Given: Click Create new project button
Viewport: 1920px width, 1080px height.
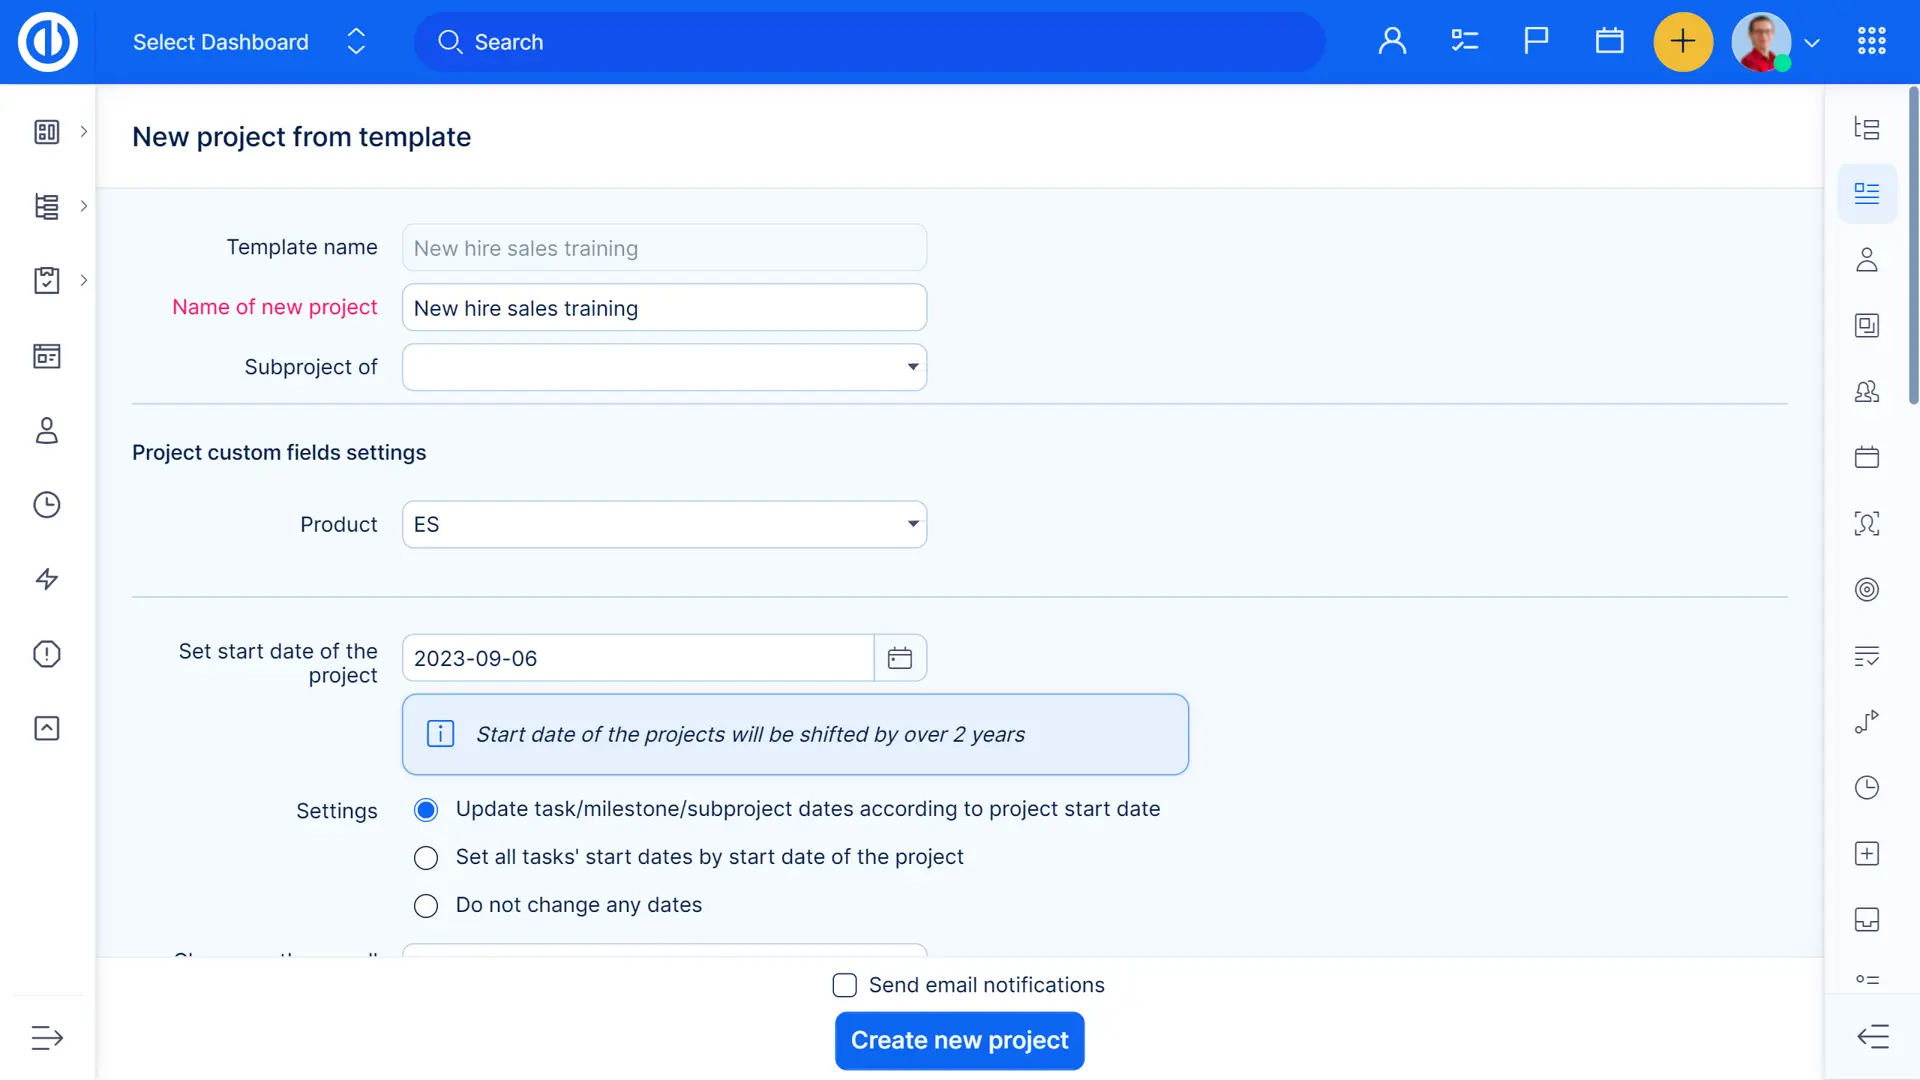Looking at the screenshot, I should 959,1040.
